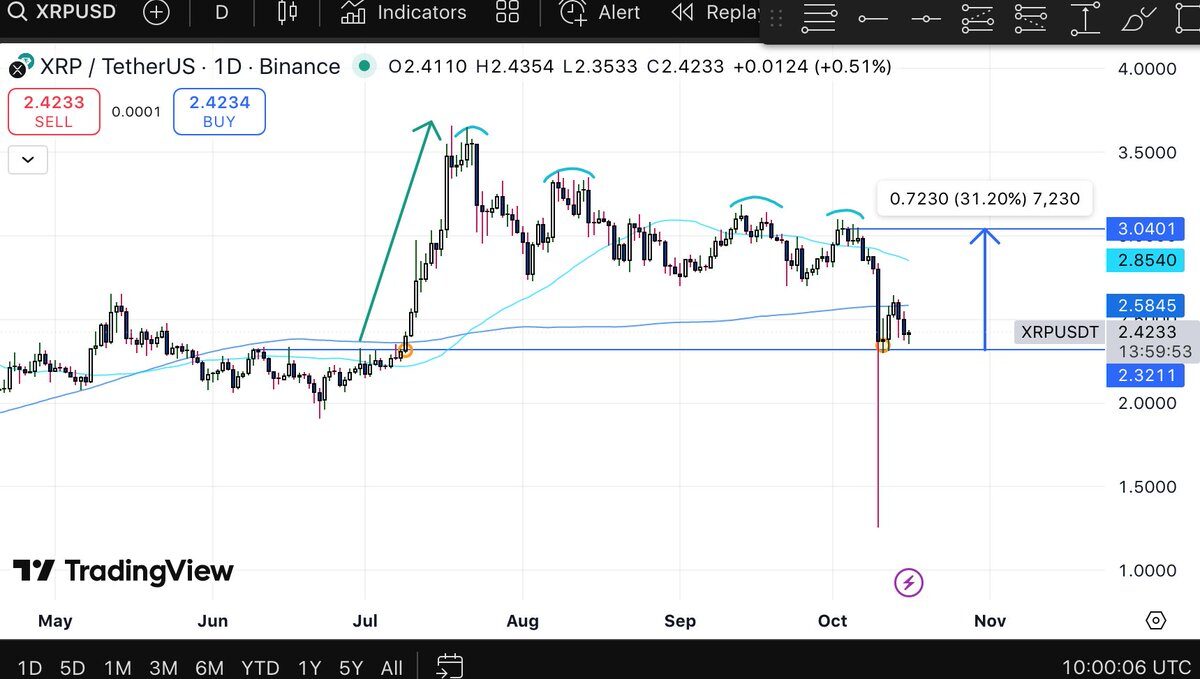Toggle the green market status dot
The image size is (1200, 679).
(x=365, y=67)
